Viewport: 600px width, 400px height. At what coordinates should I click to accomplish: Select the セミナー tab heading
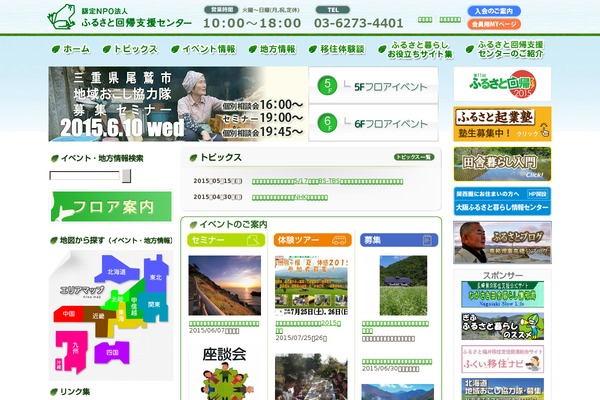226,240
